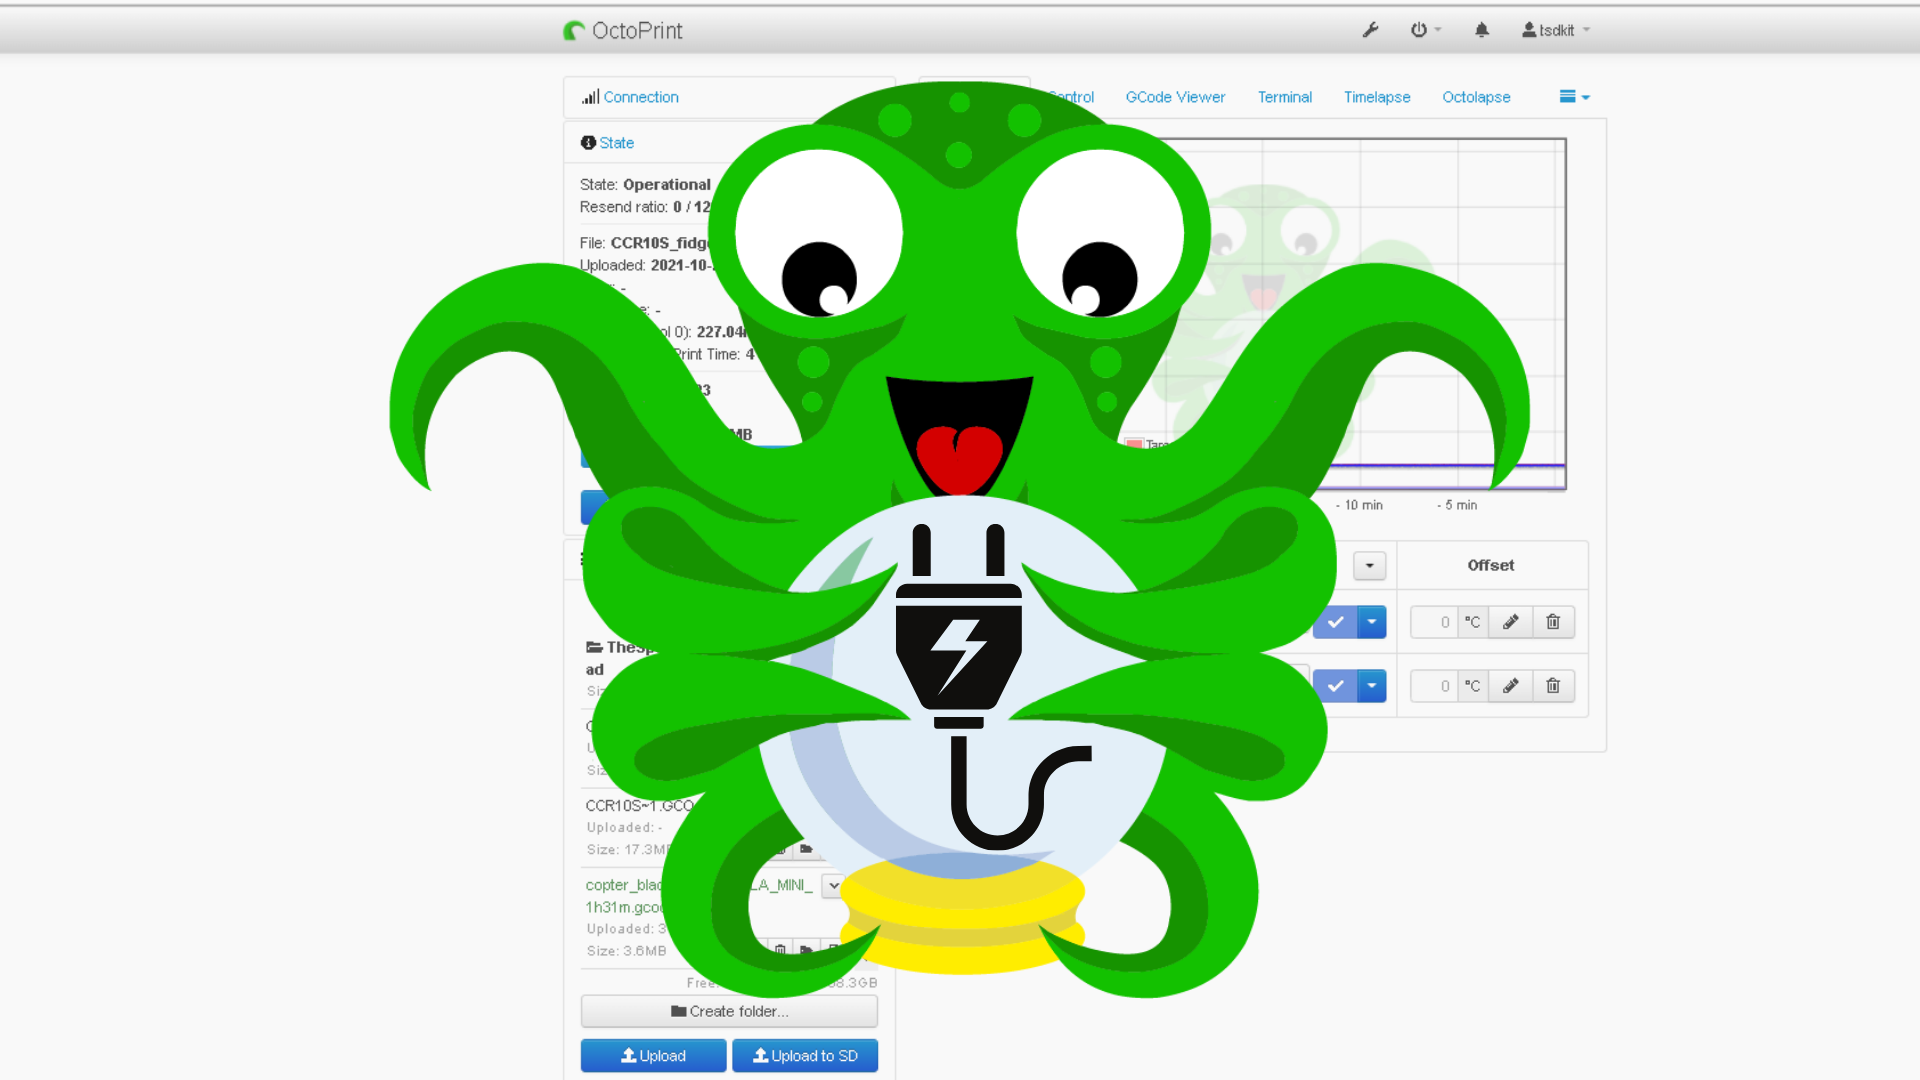Collapse the State panel header
Image resolution: width=1920 pixels, height=1080 pixels.
coord(616,143)
